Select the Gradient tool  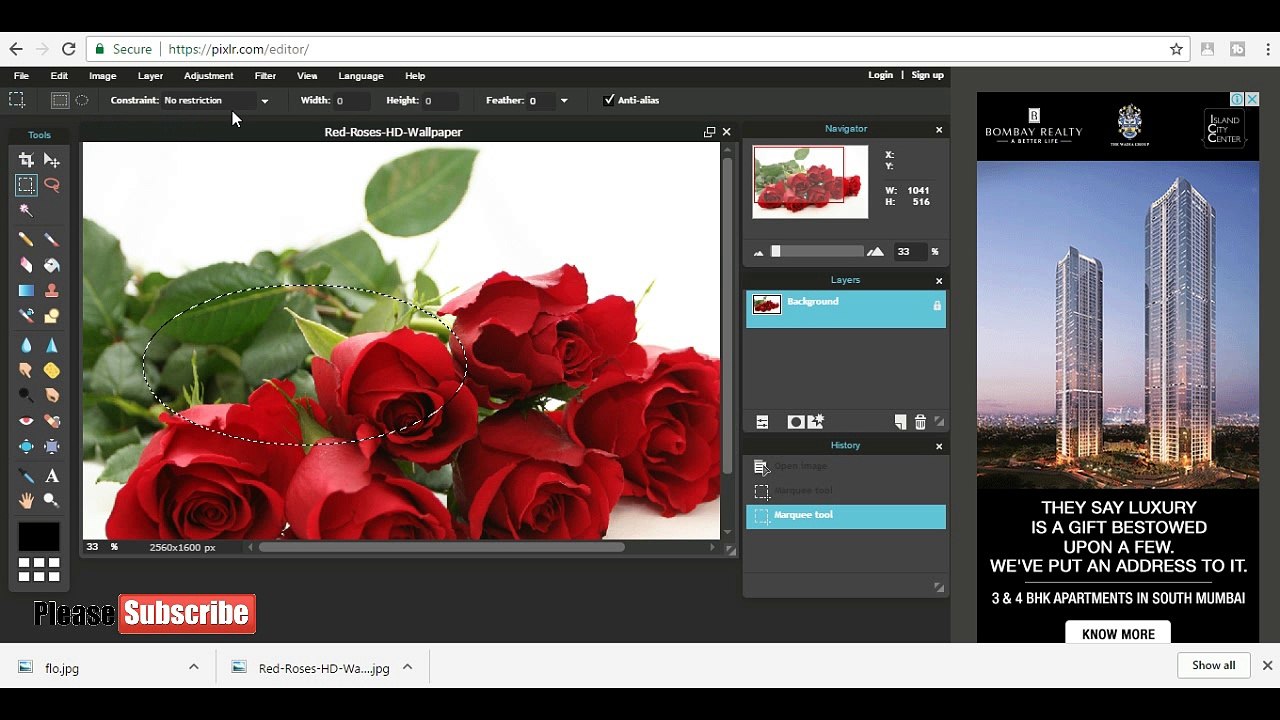[x=26, y=290]
